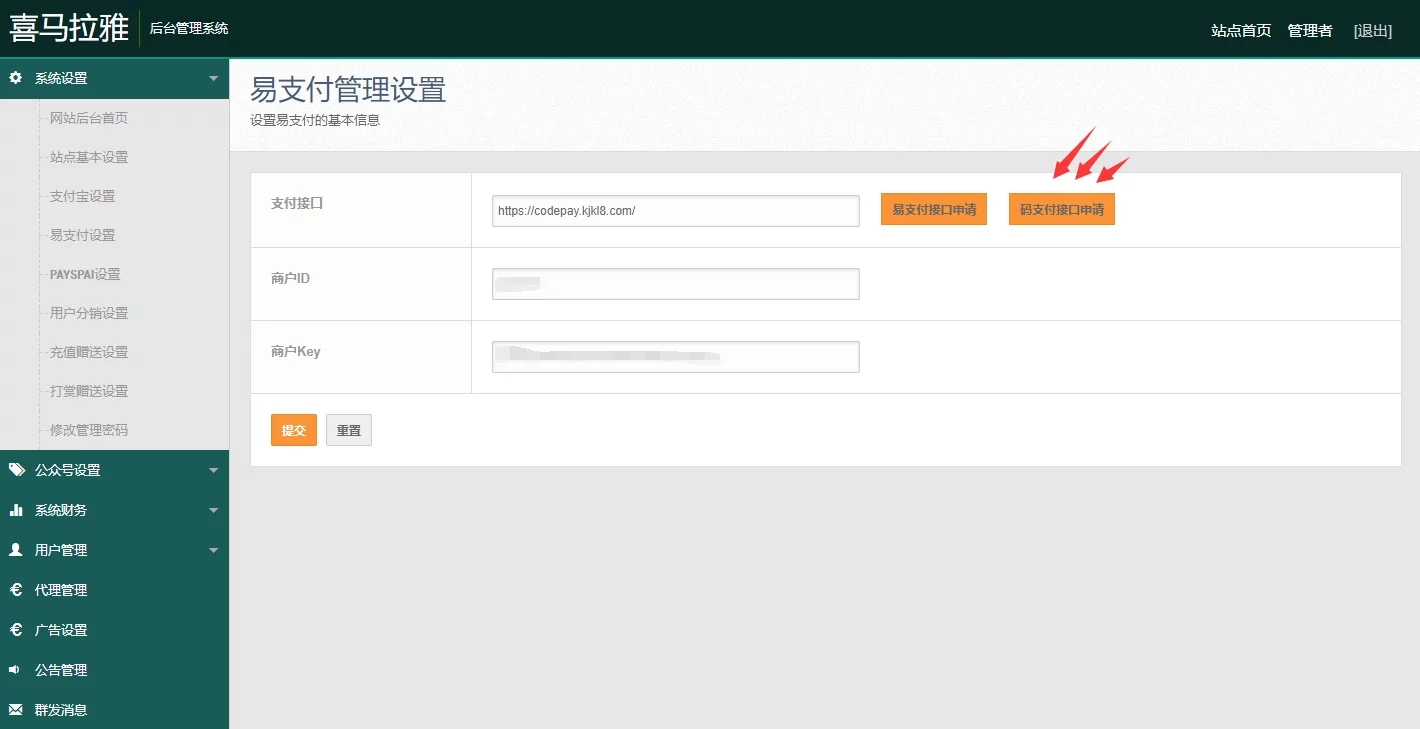The height and width of the screenshot is (729, 1420).
Task: Expand the 用户管理 dropdown arrow
Action: click(x=213, y=550)
